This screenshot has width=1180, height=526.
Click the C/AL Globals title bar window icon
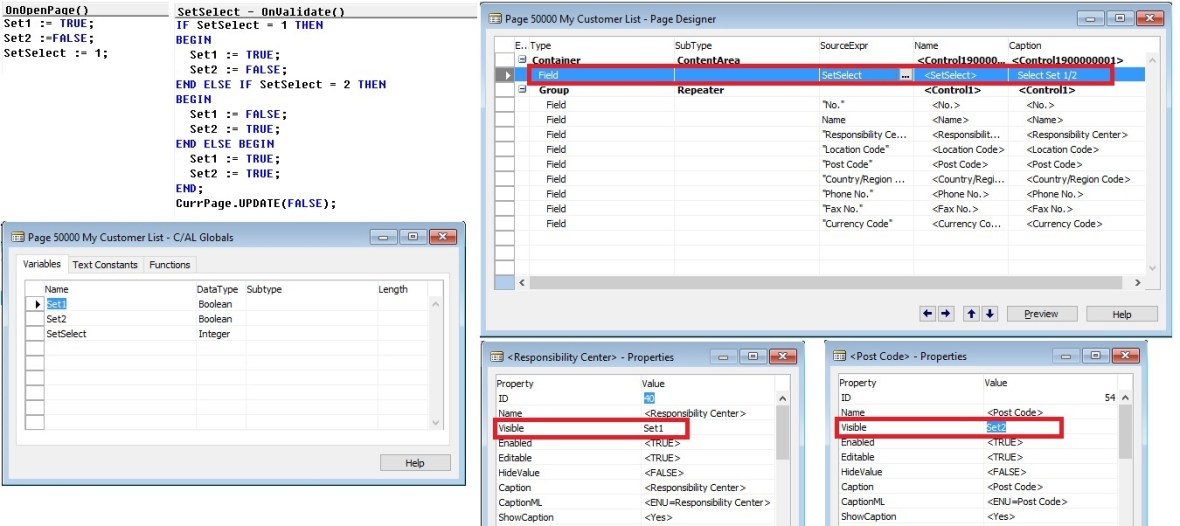point(18,236)
